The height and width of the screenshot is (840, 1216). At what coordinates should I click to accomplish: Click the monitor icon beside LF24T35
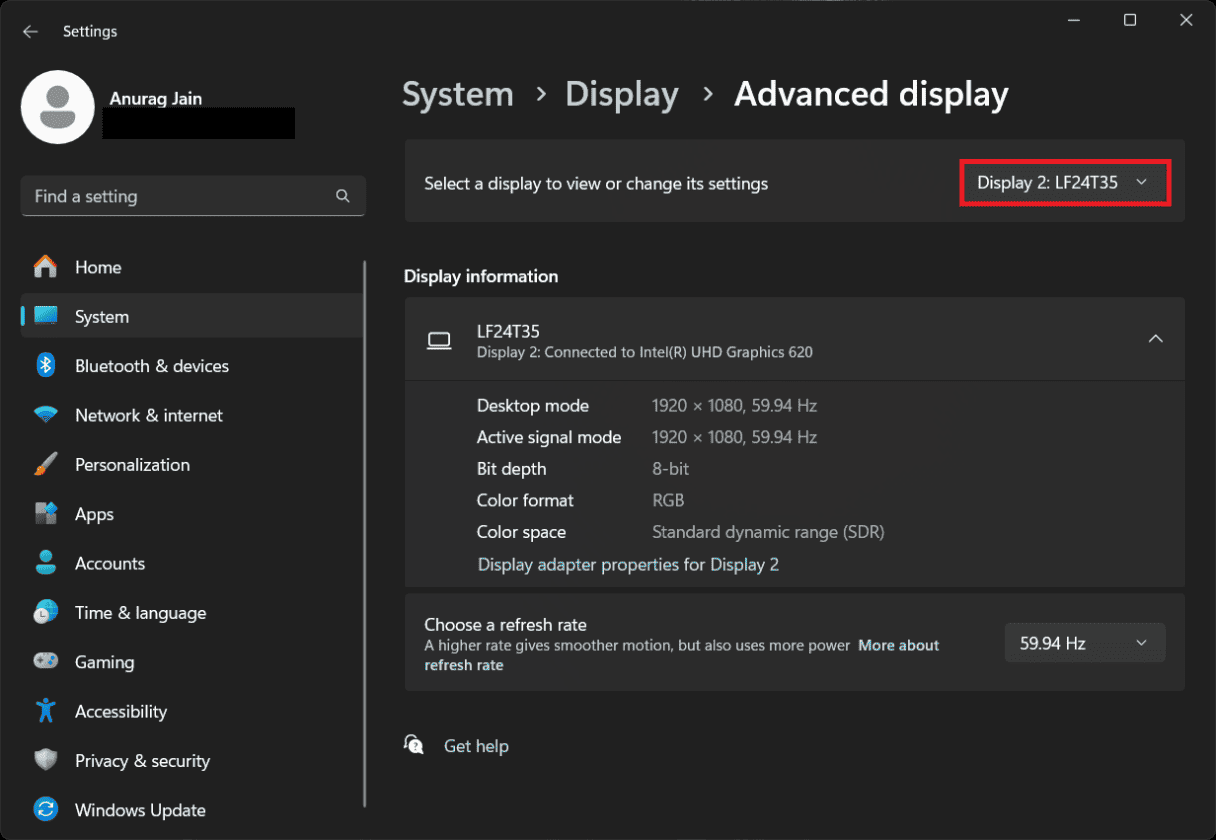(439, 340)
